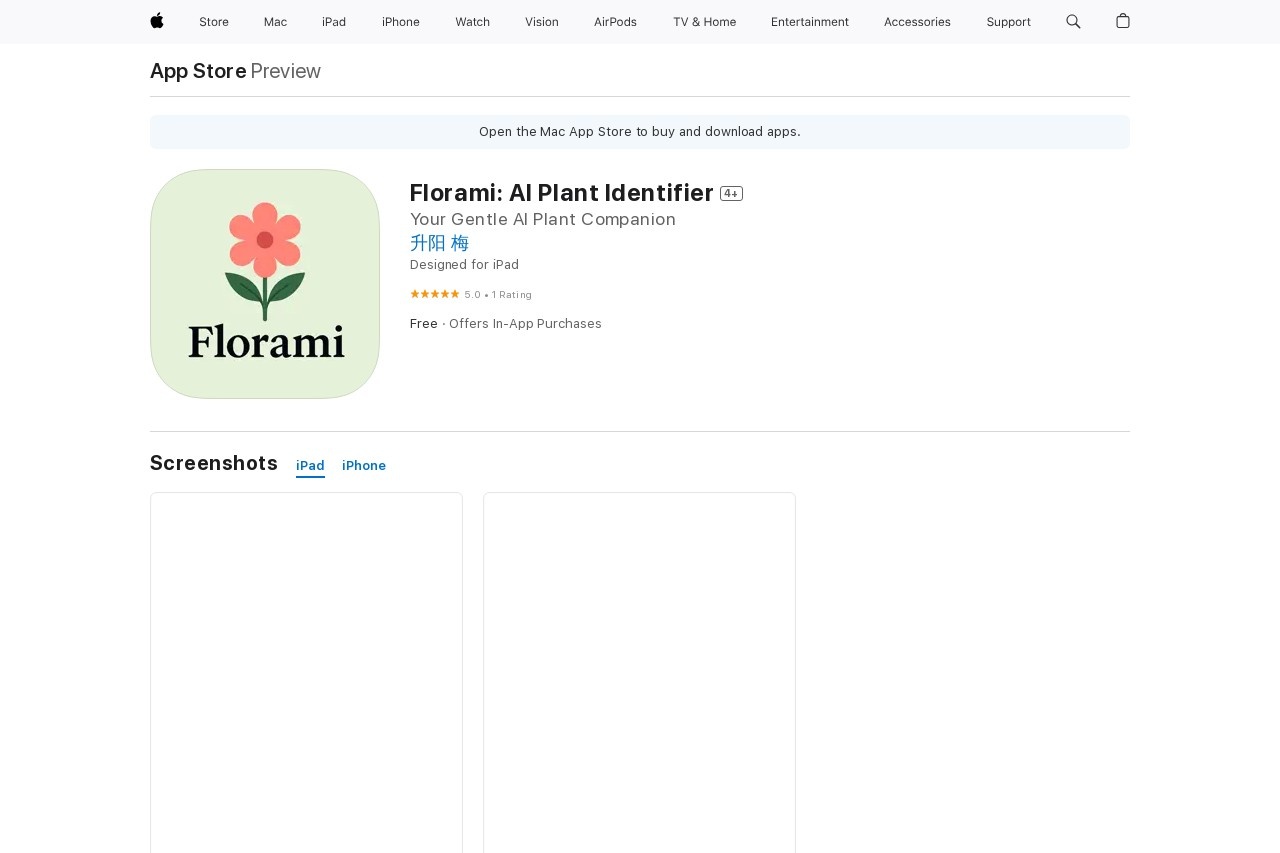Select the iPad screenshots tab

(310, 466)
